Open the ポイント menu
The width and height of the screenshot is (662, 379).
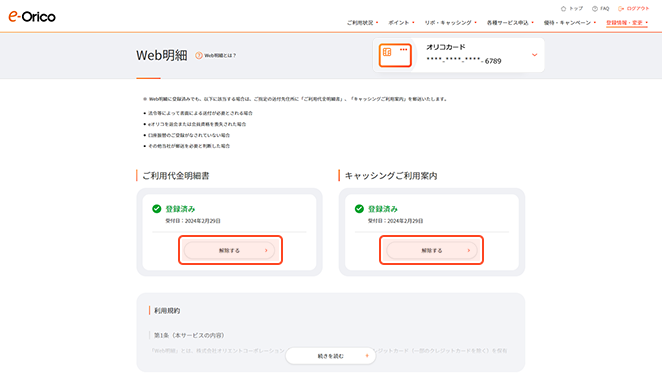401,23
